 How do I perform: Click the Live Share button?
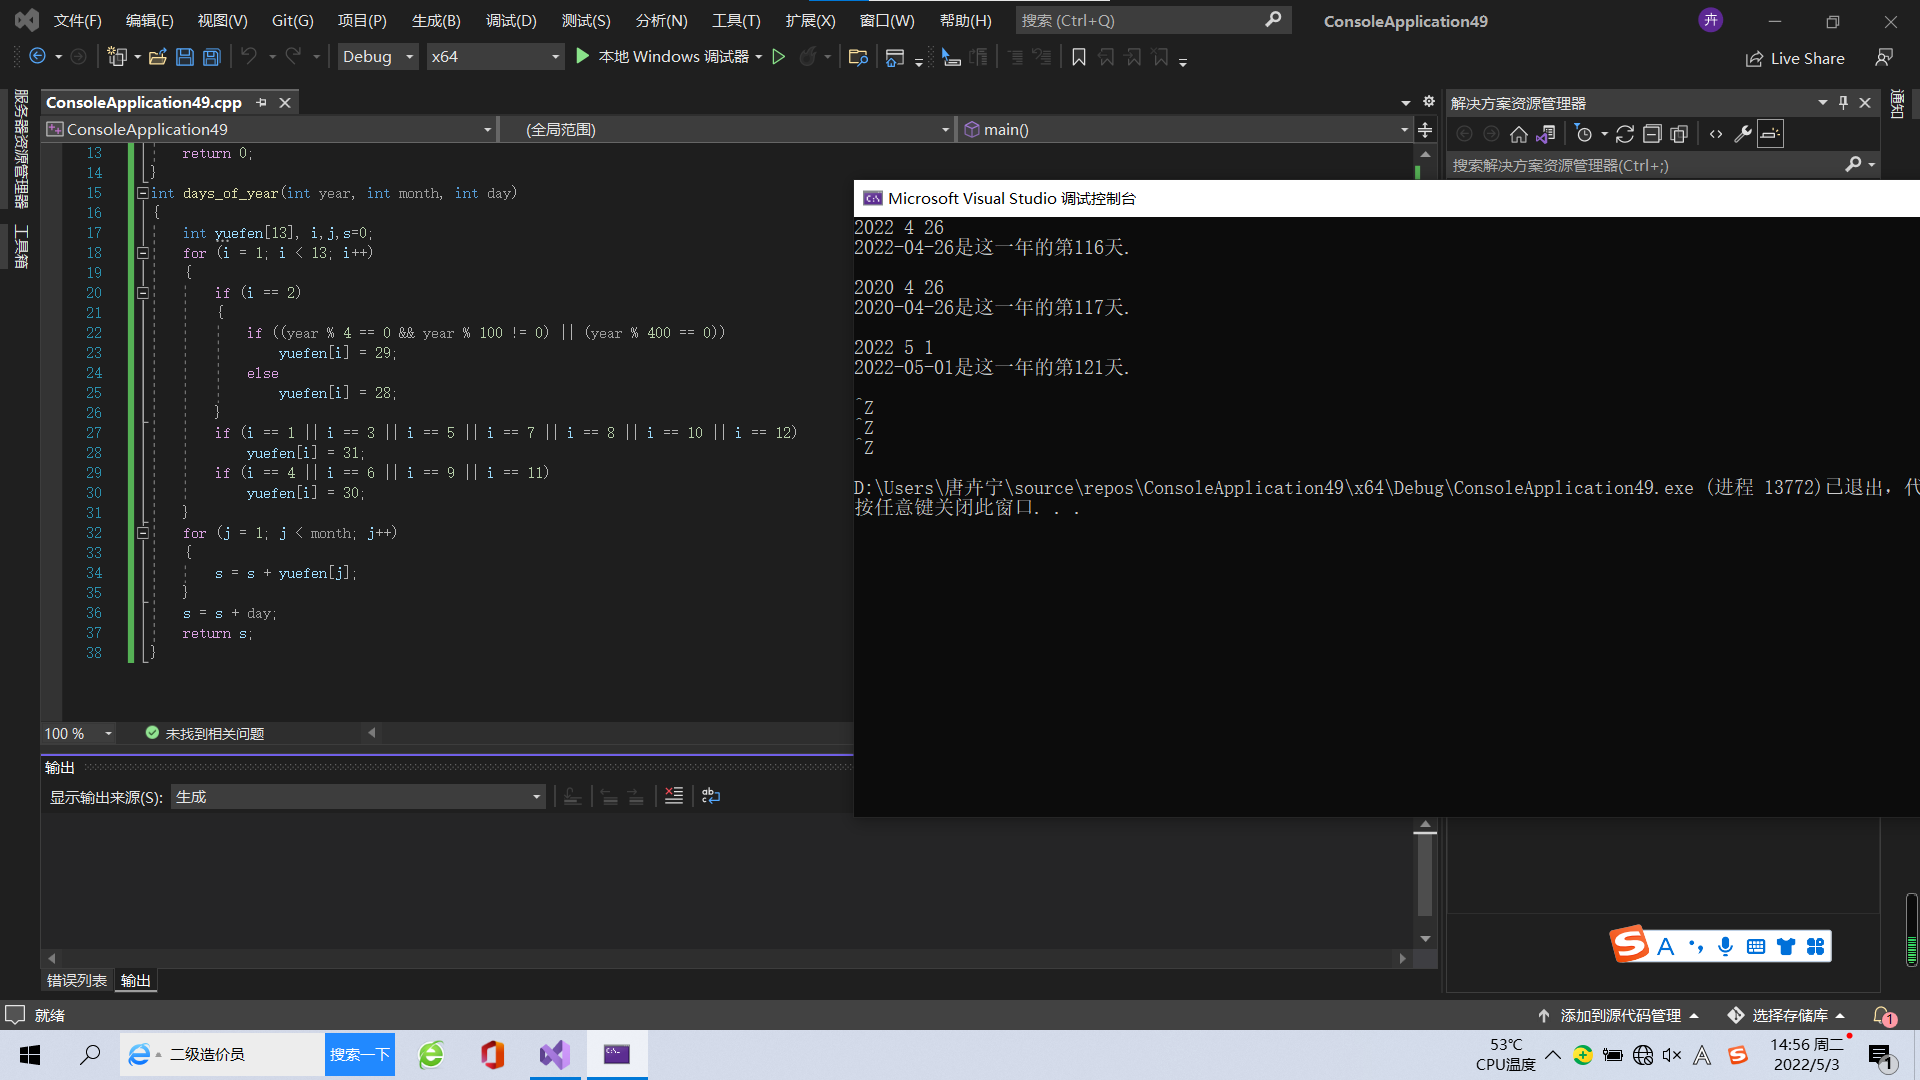(x=1795, y=58)
